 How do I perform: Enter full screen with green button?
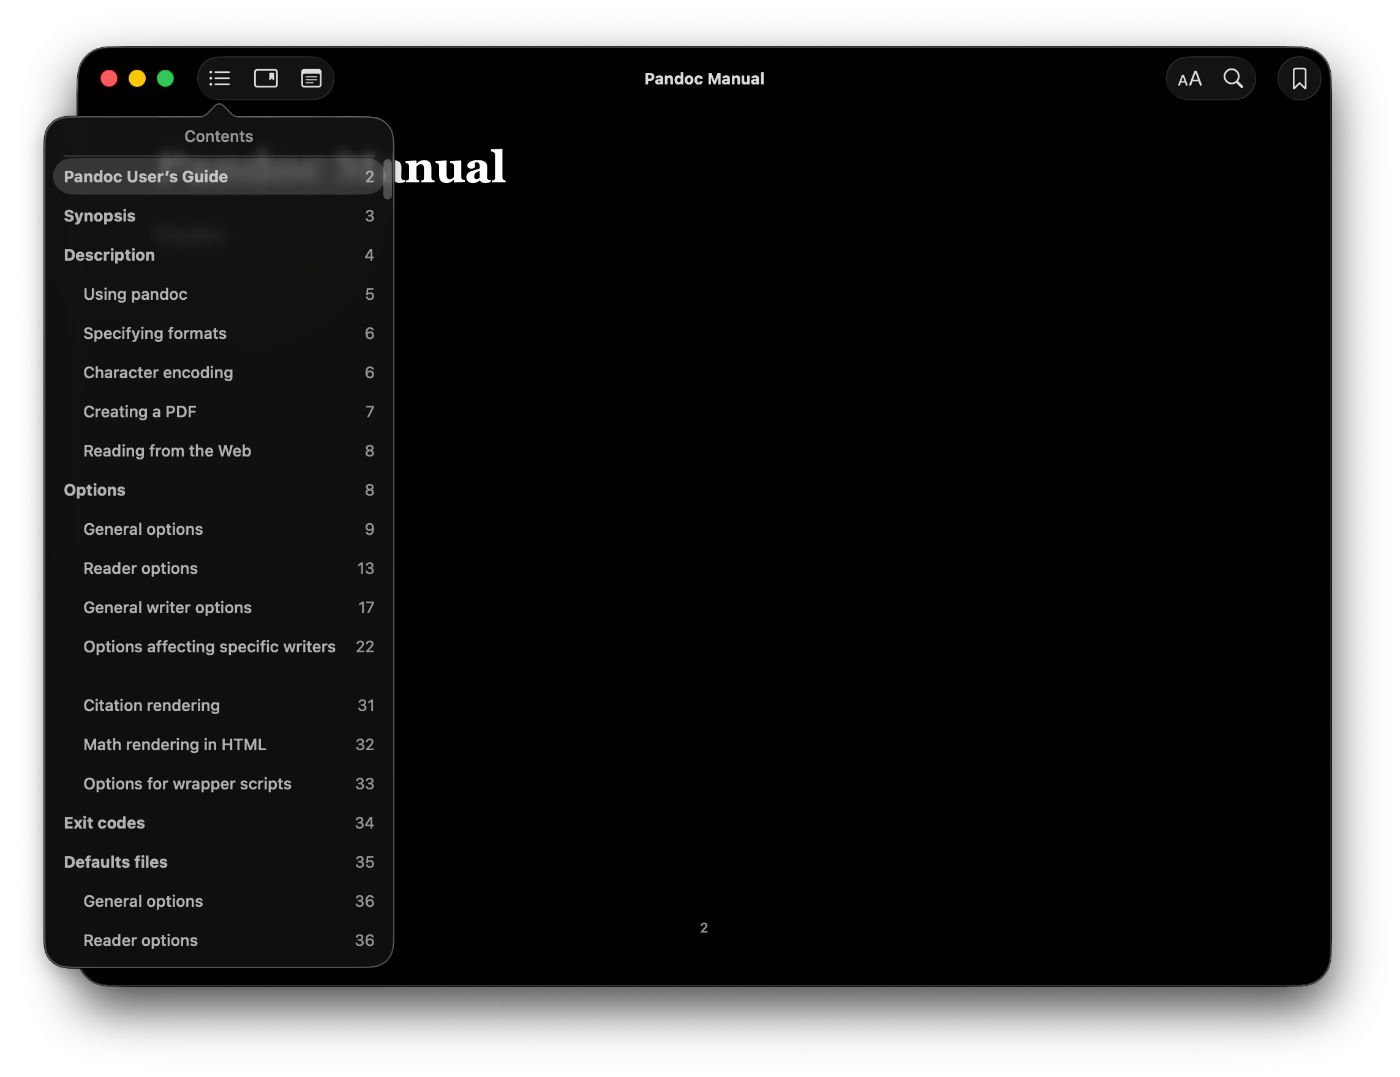pos(165,78)
